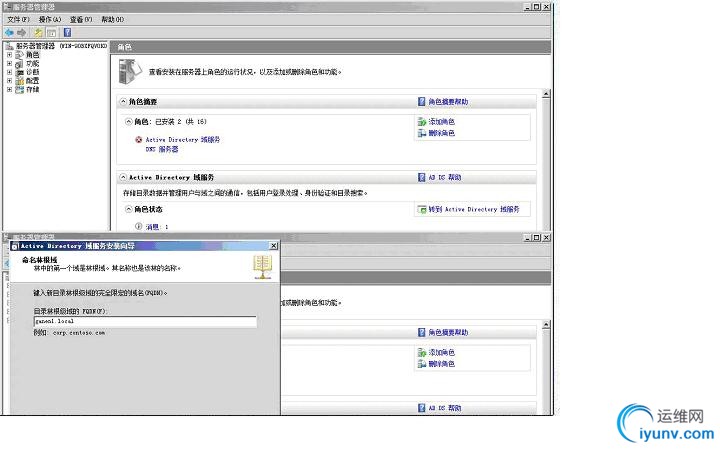Close the Active Directory 域服务安装向导 dialog
The width and height of the screenshot is (720, 450).
point(273,246)
